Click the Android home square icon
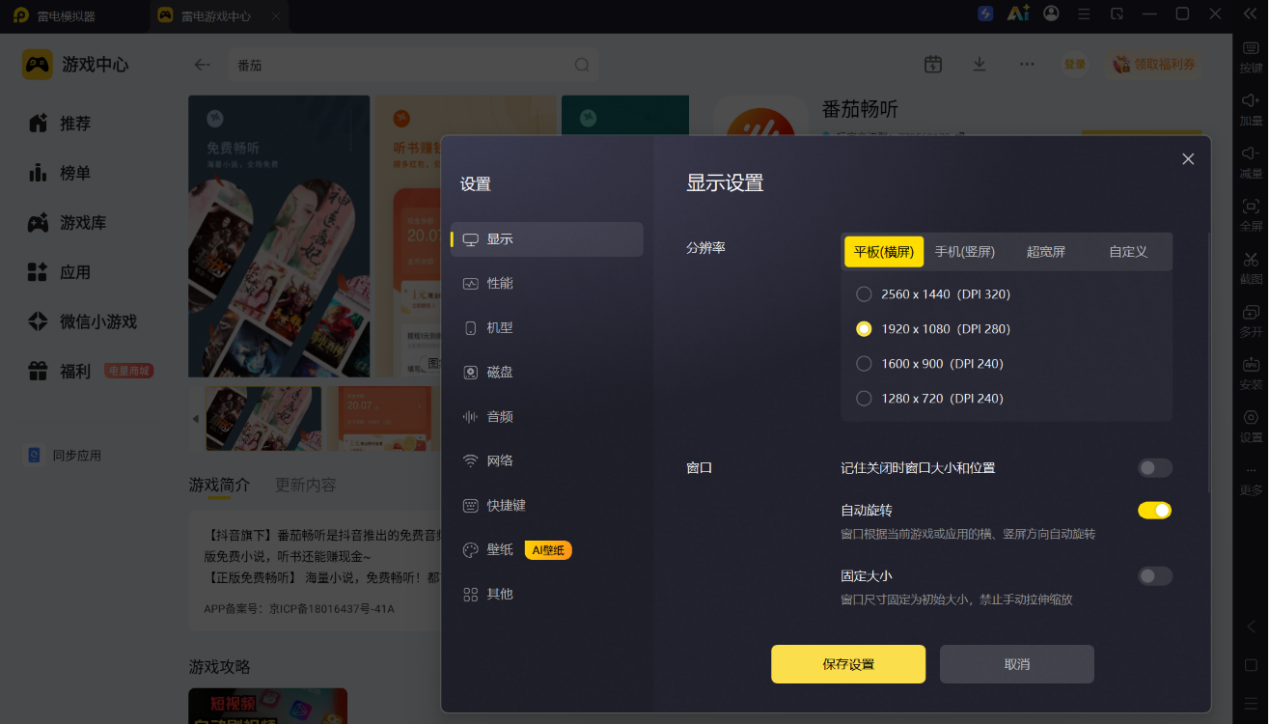This screenshot has width=1269, height=724. (x=1251, y=665)
